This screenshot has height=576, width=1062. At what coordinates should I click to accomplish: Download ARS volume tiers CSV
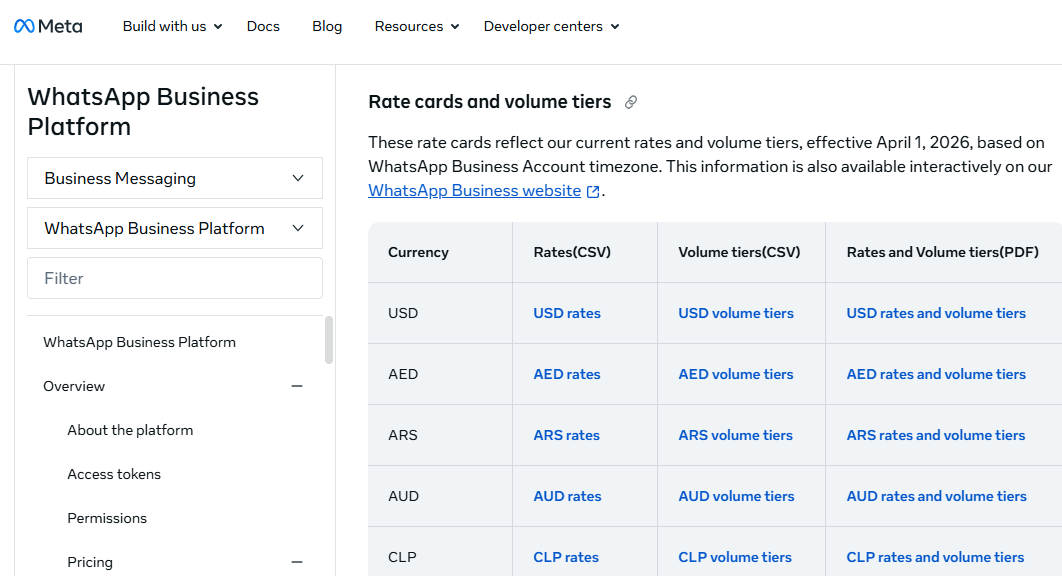point(736,436)
